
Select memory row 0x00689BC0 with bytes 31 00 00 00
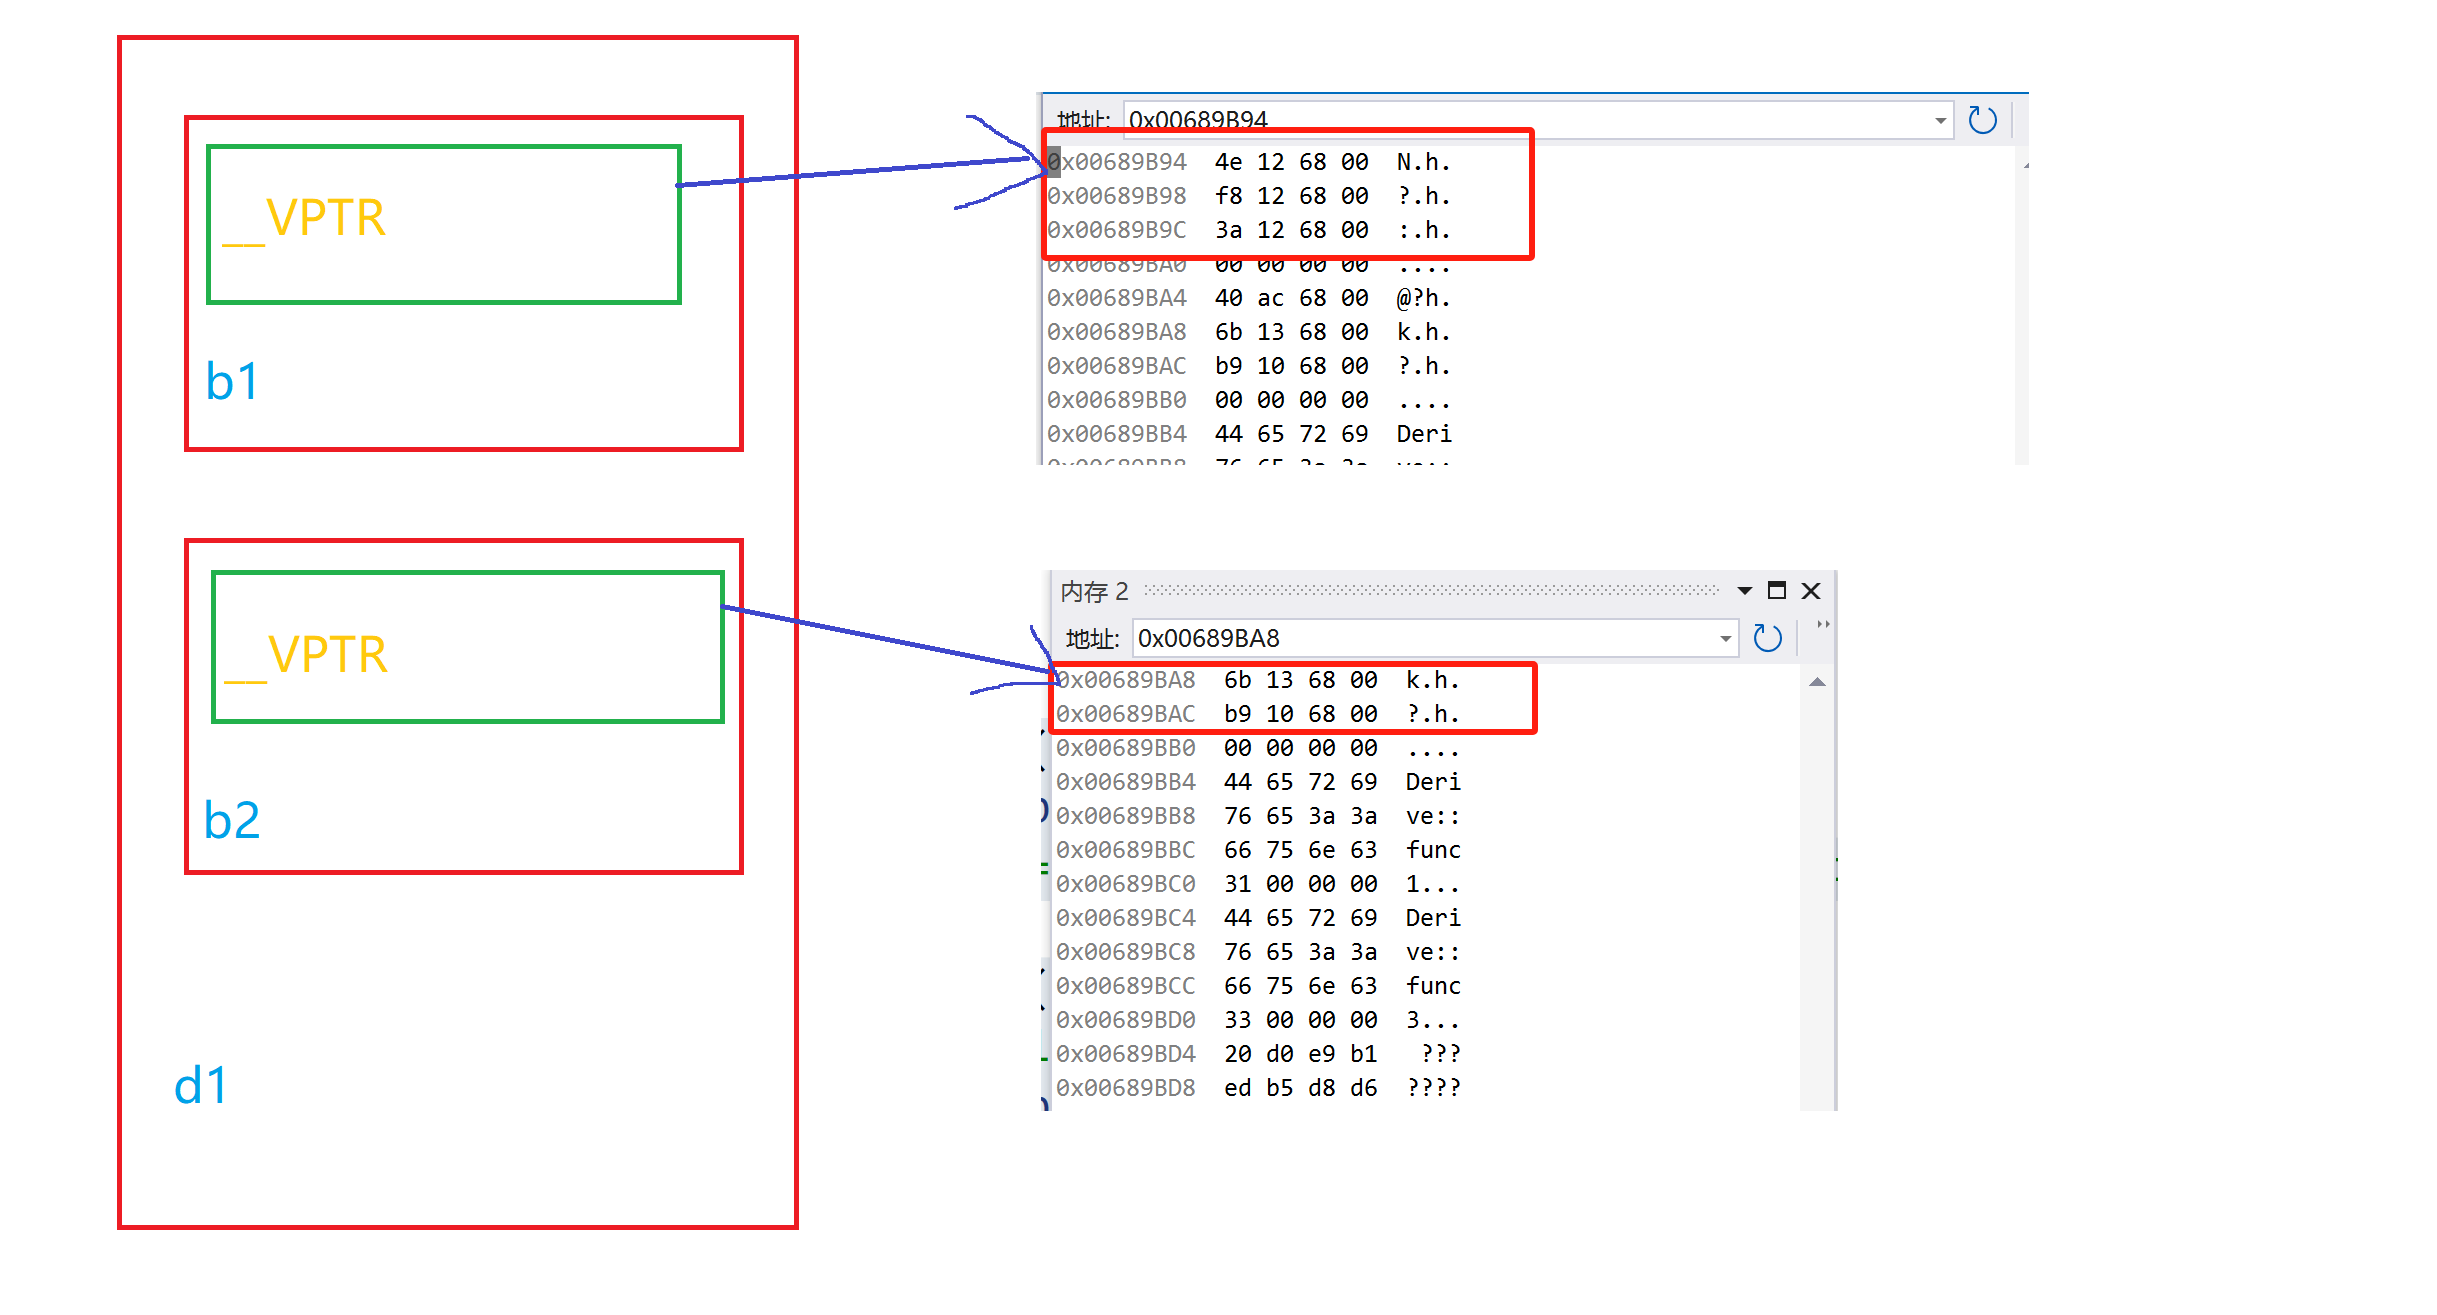click(x=1258, y=884)
